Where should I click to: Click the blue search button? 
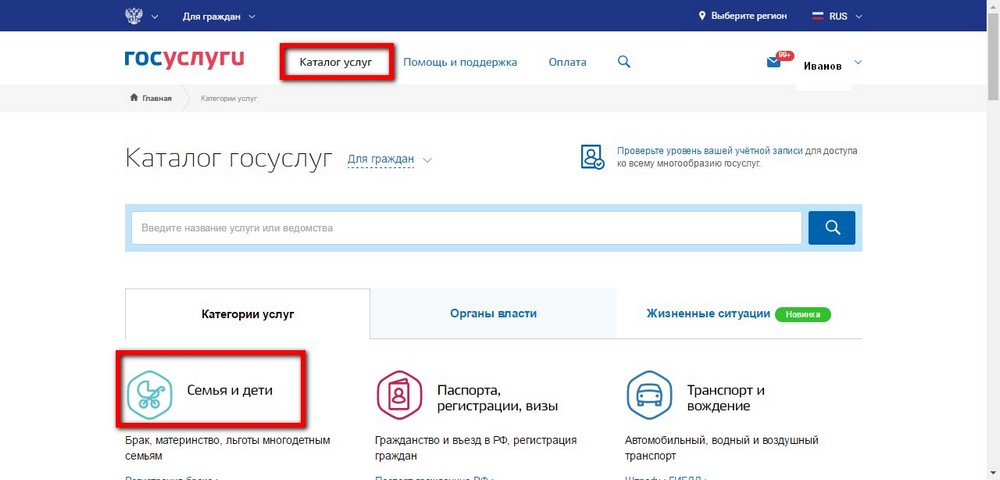pos(831,228)
